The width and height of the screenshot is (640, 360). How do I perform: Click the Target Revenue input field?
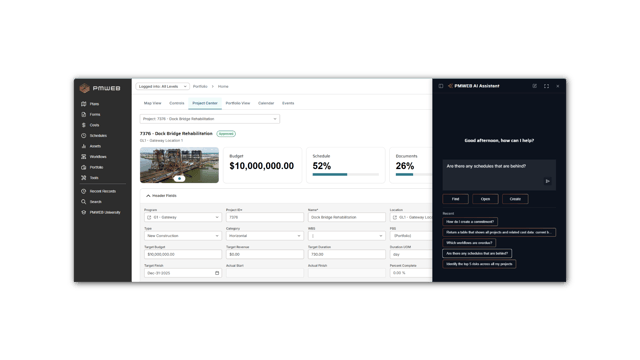coord(264,254)
